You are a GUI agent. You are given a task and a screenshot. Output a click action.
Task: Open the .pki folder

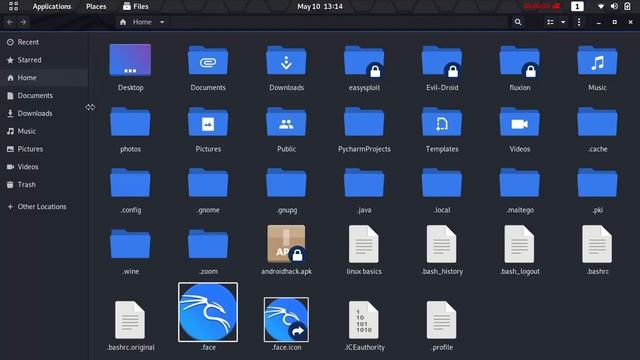coord(597,183)
